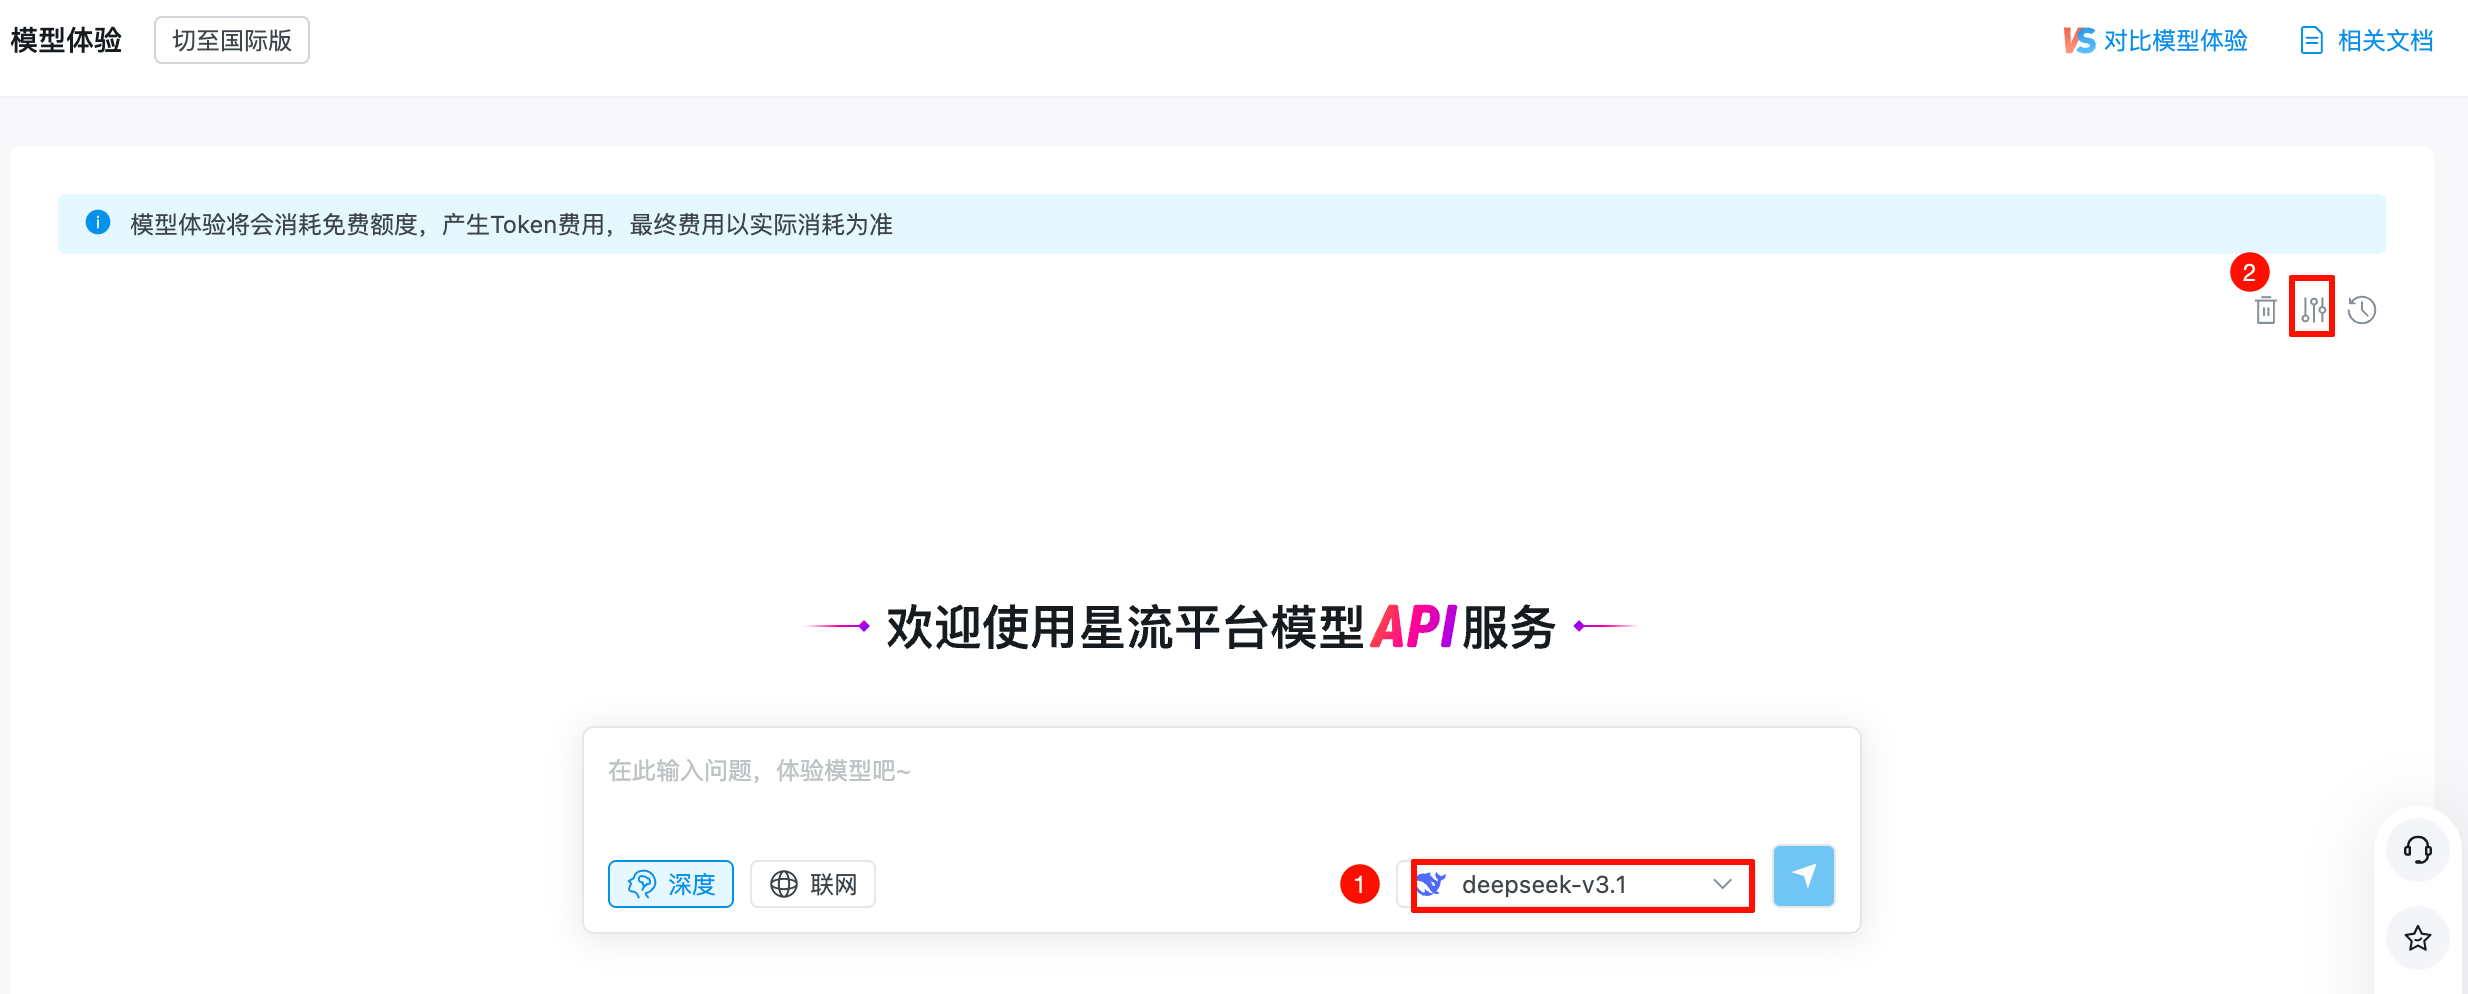Open customer service headset icon

point(2417,850)
